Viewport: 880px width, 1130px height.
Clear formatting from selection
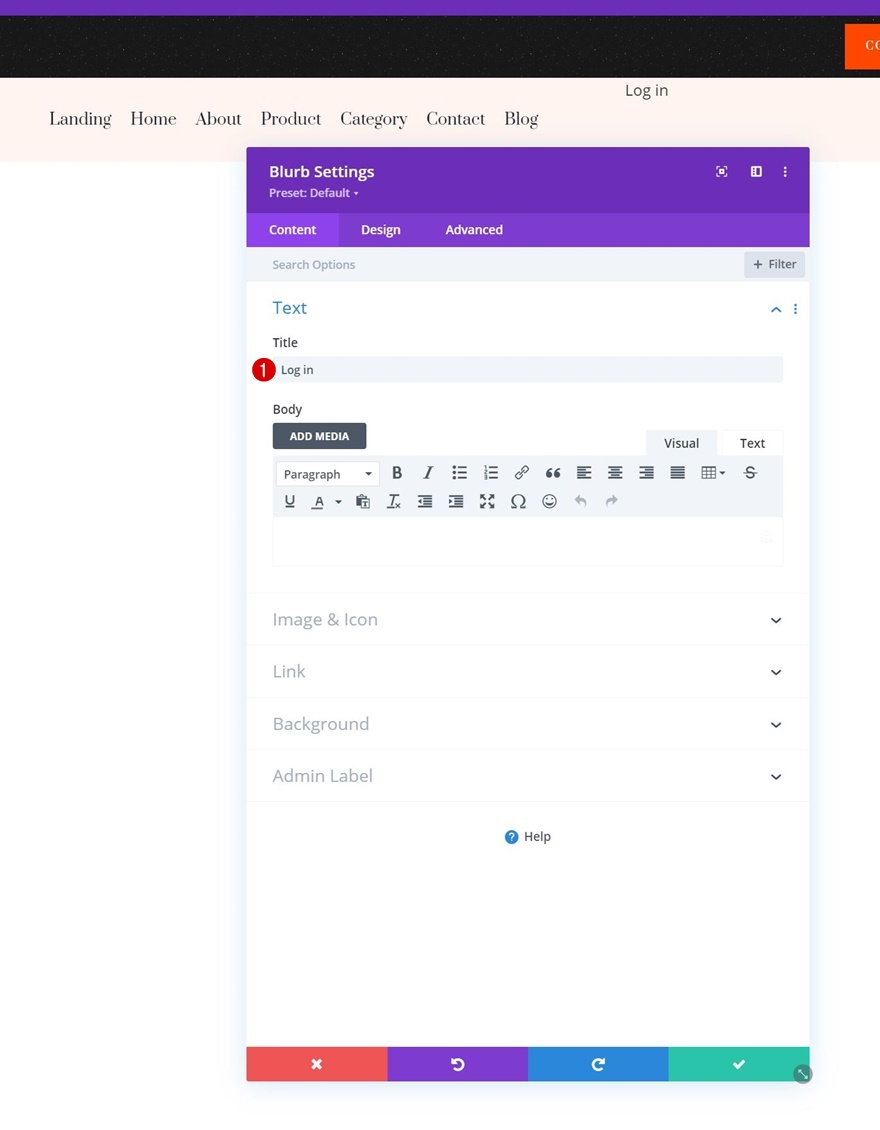tap(394, 502)
